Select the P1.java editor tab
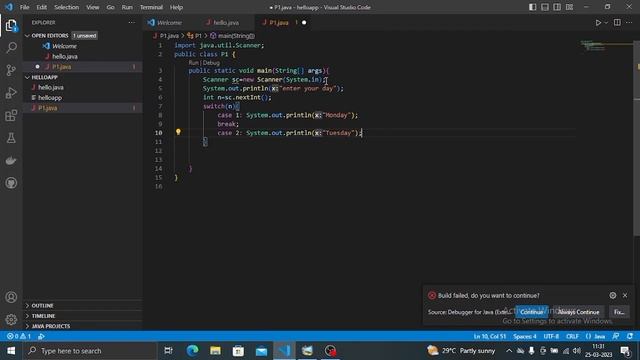This screenshot has height=360, width=640. [x=279, y=22]
